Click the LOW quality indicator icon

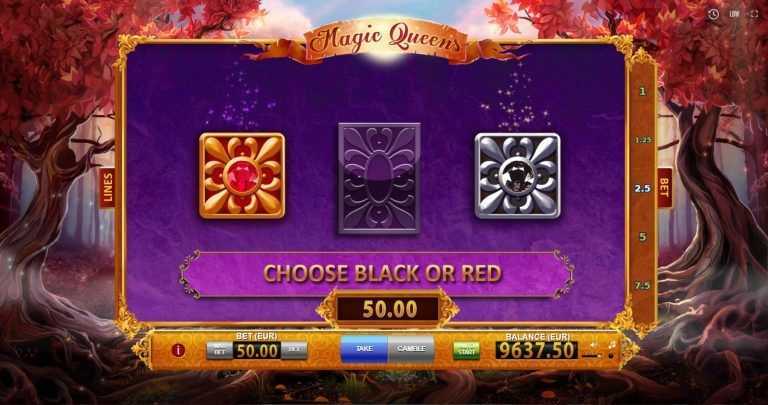(x=734, y=14)
